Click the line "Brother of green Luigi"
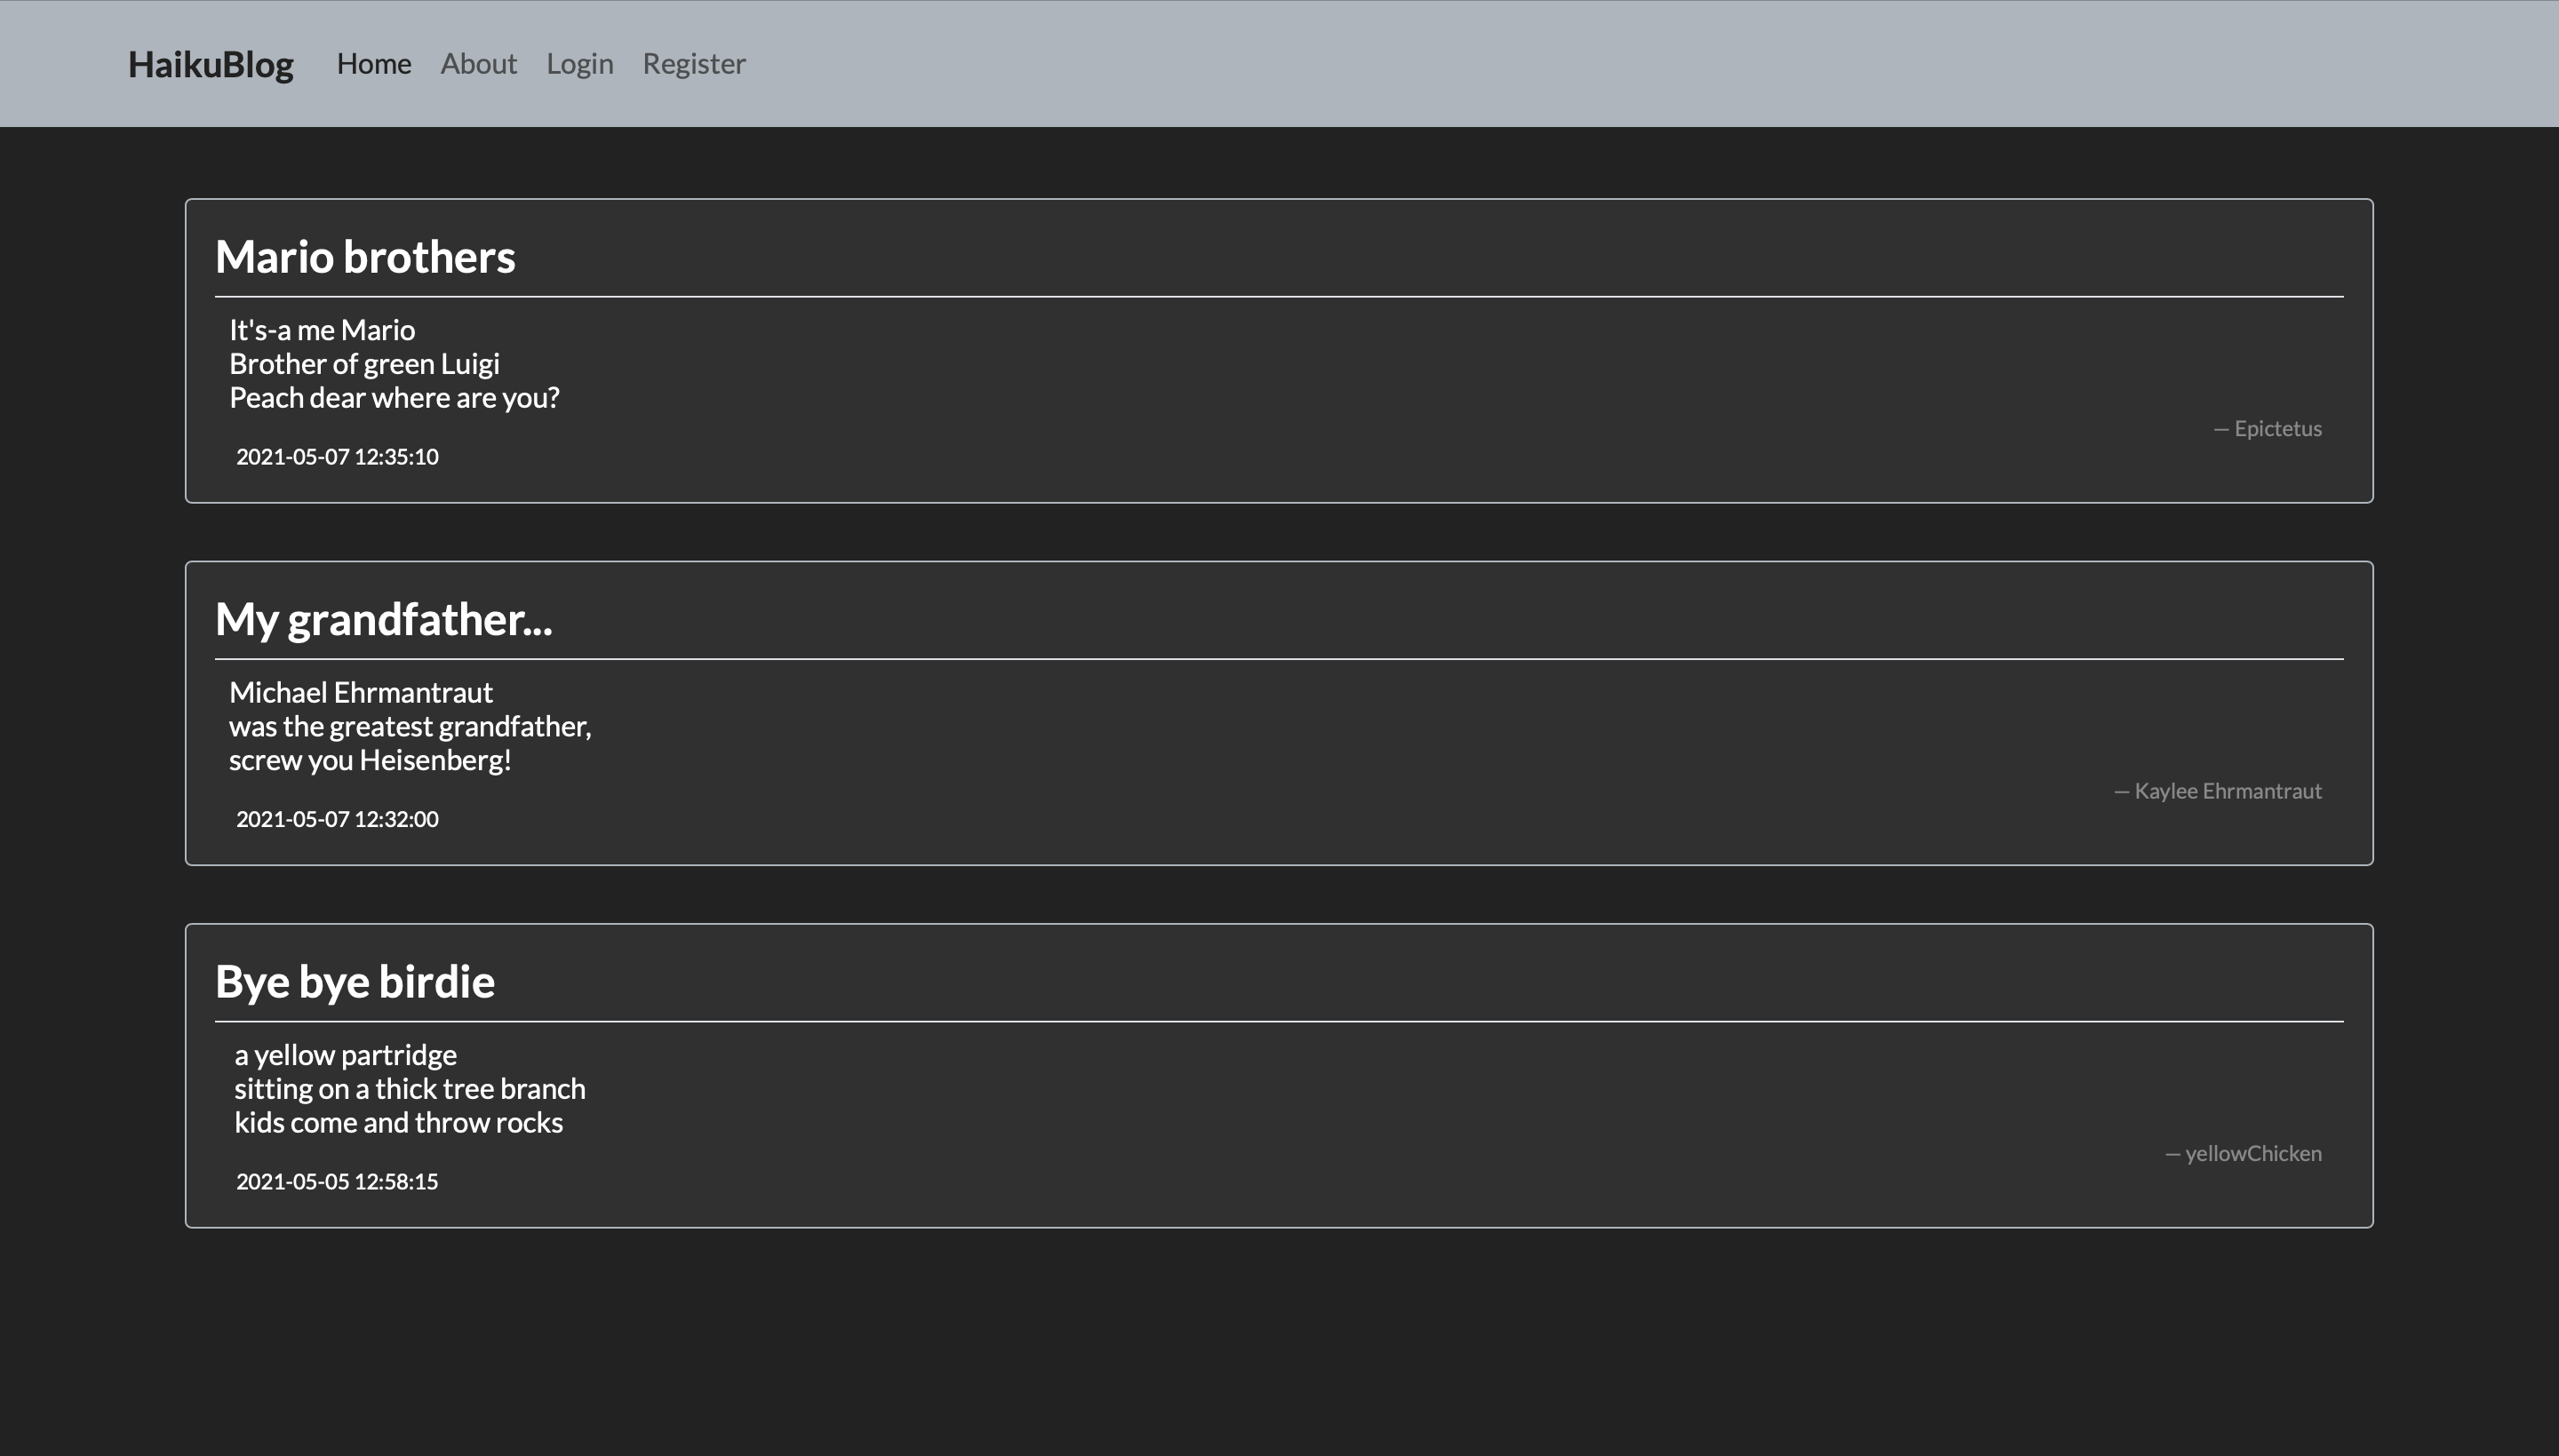This screenshot has width=2559, height=1456. tap(364, 364)
